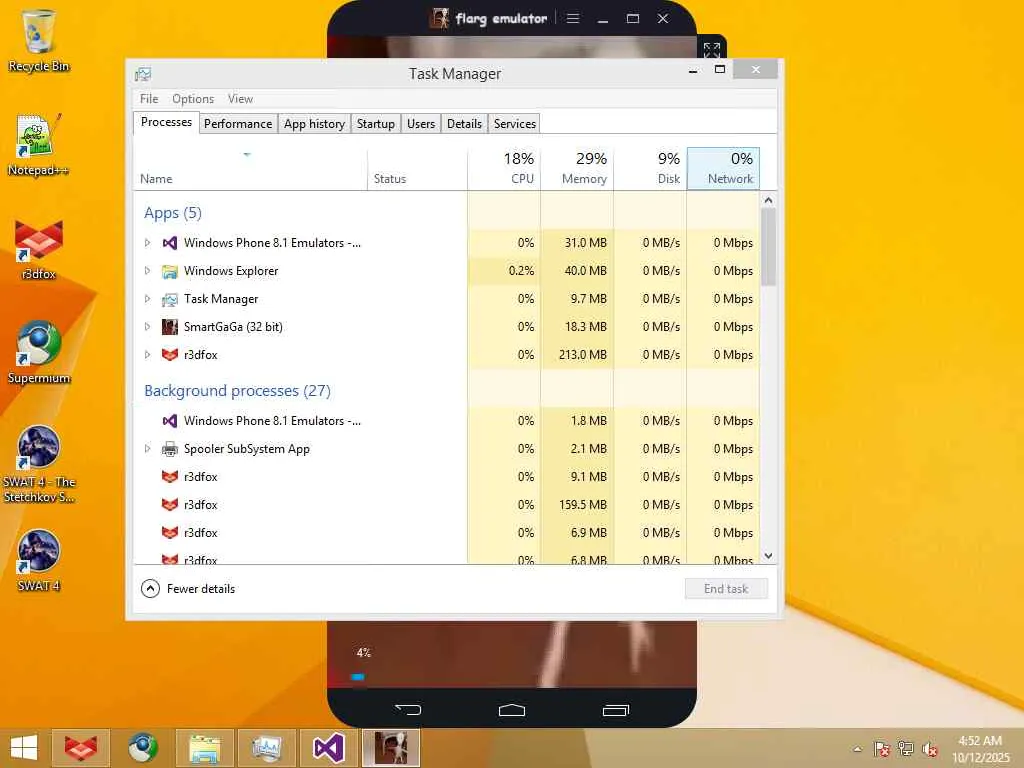Screen dimensions: 1024x768
Task: Select the r3dfox row using 6.9 MB
Action: point(447,533)
